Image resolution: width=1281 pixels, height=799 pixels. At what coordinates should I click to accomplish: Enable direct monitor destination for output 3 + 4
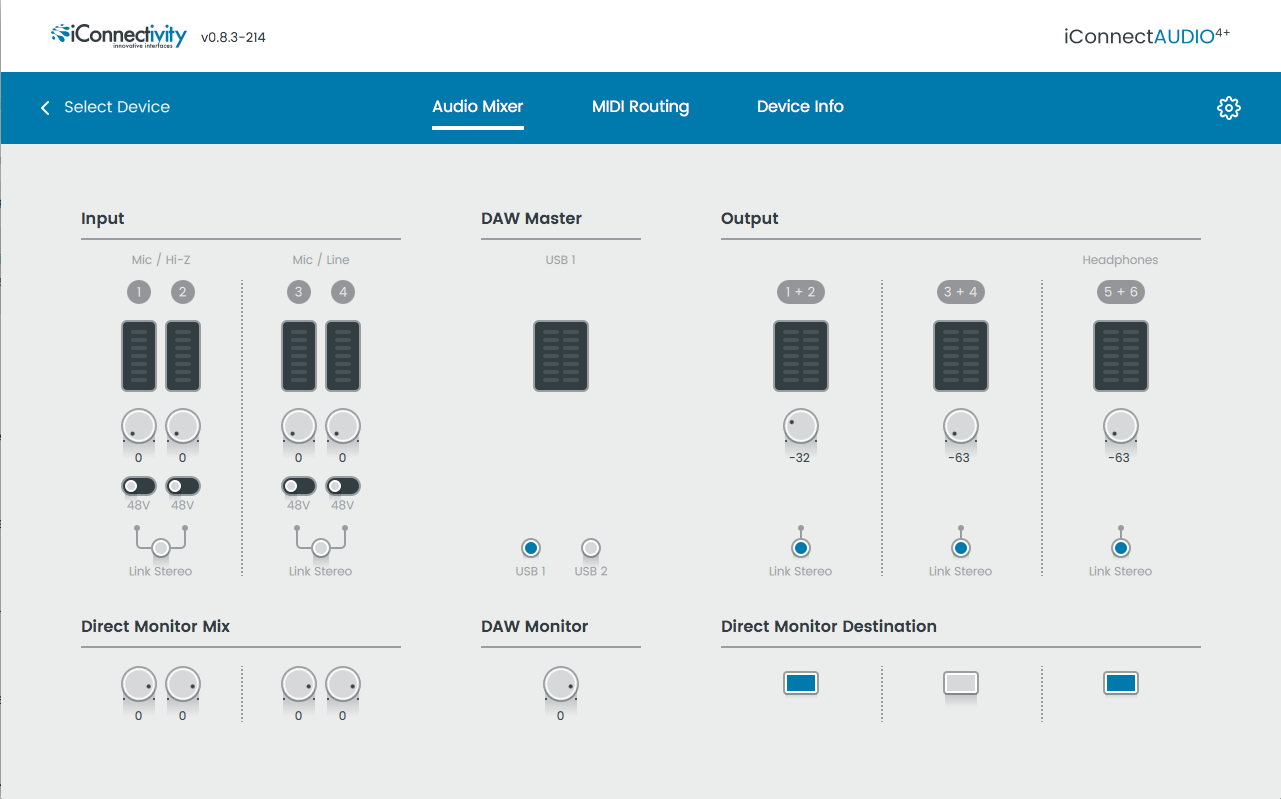(960, 683)
